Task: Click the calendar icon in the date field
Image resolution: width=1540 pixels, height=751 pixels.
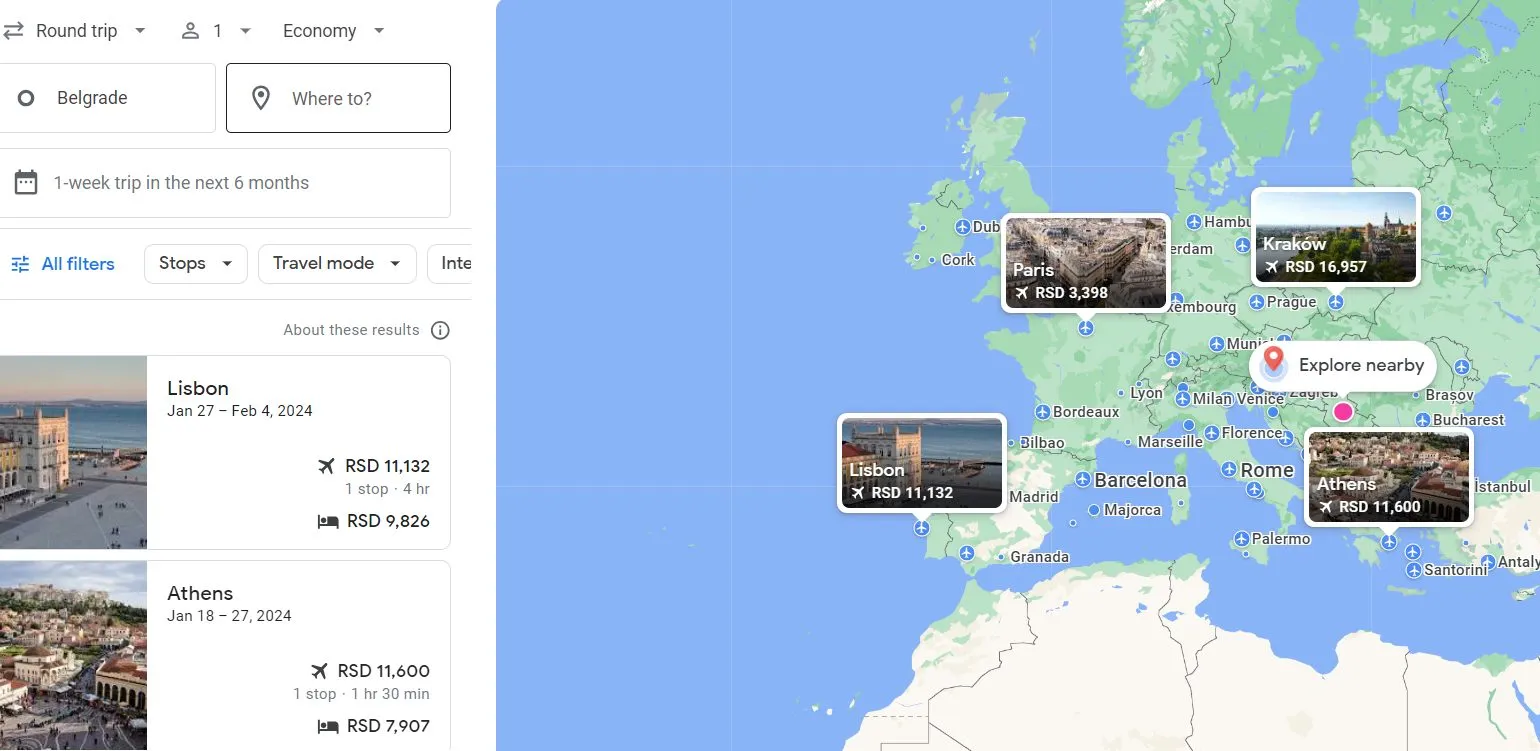Action: 26,182
